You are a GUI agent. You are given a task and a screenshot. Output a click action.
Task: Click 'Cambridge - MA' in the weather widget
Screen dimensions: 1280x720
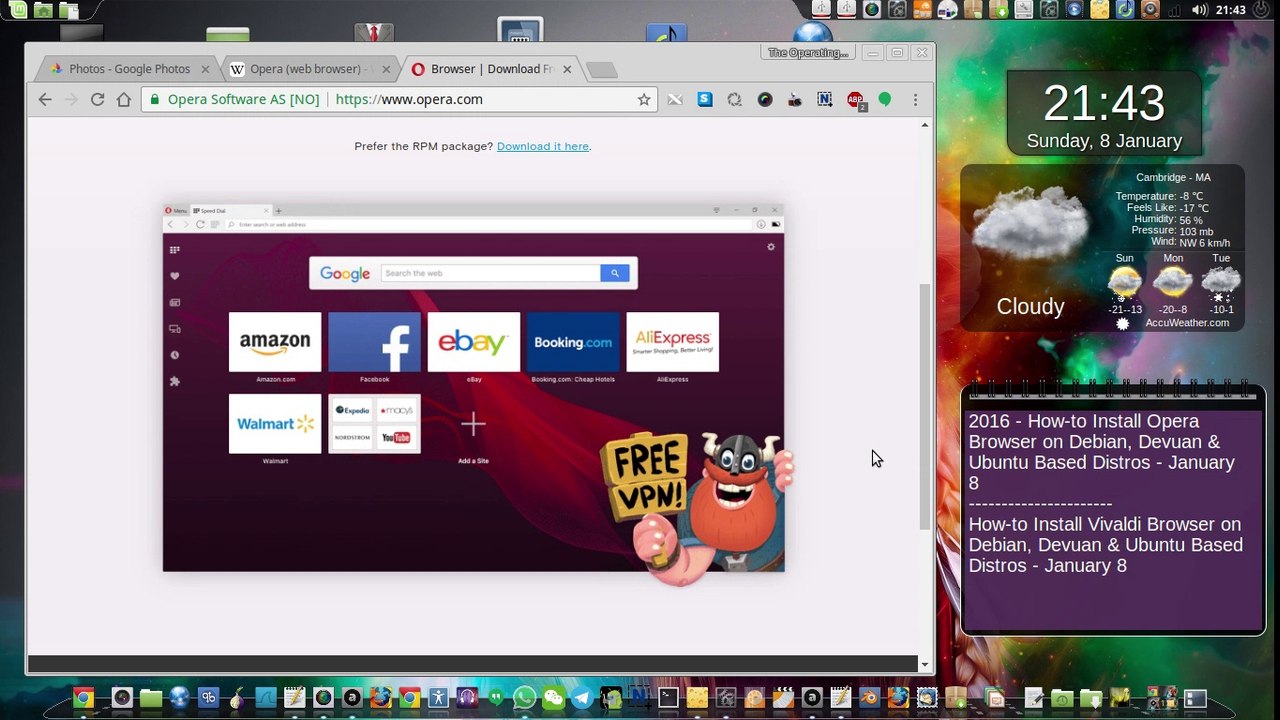click(1173, 177)
